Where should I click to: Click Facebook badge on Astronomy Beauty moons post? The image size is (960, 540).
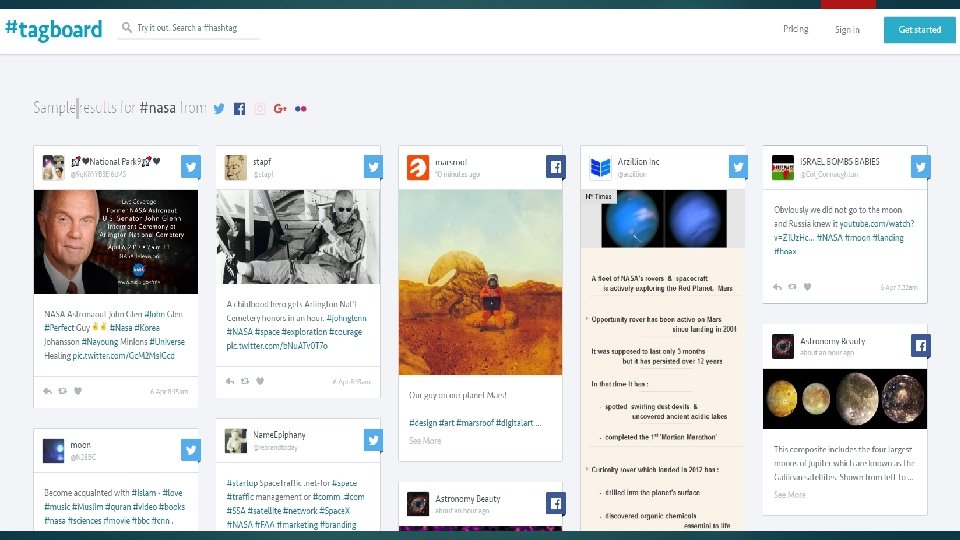tap(920, 345)
